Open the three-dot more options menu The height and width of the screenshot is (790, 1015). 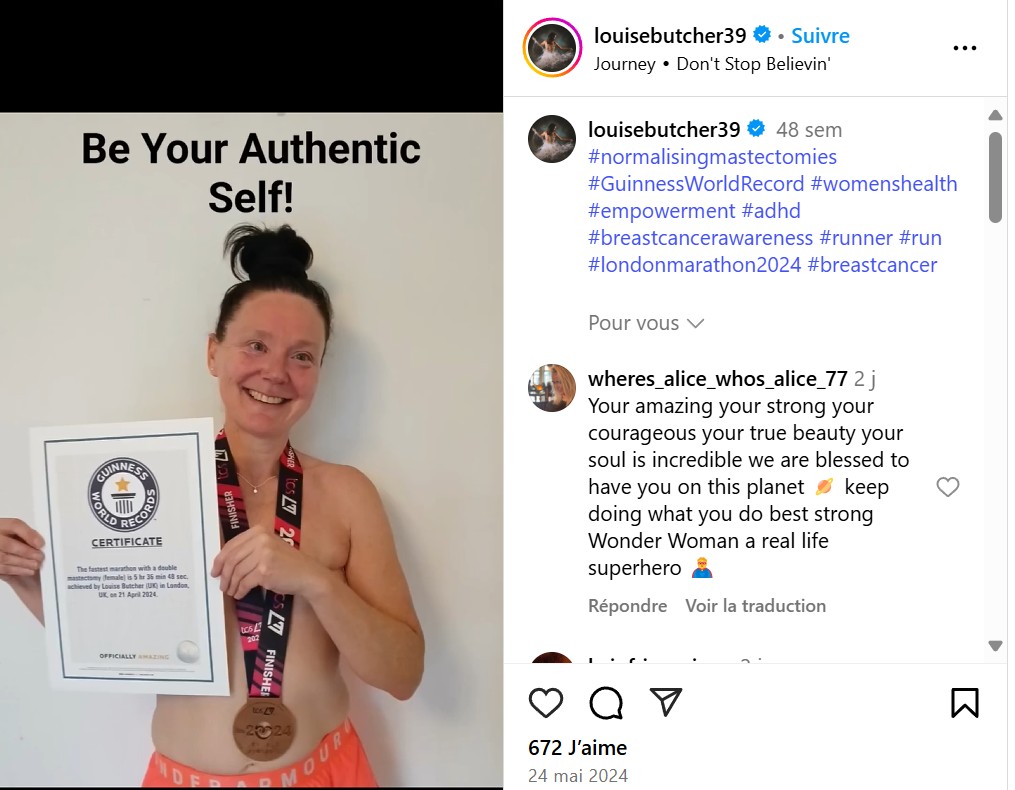[965, 48]
